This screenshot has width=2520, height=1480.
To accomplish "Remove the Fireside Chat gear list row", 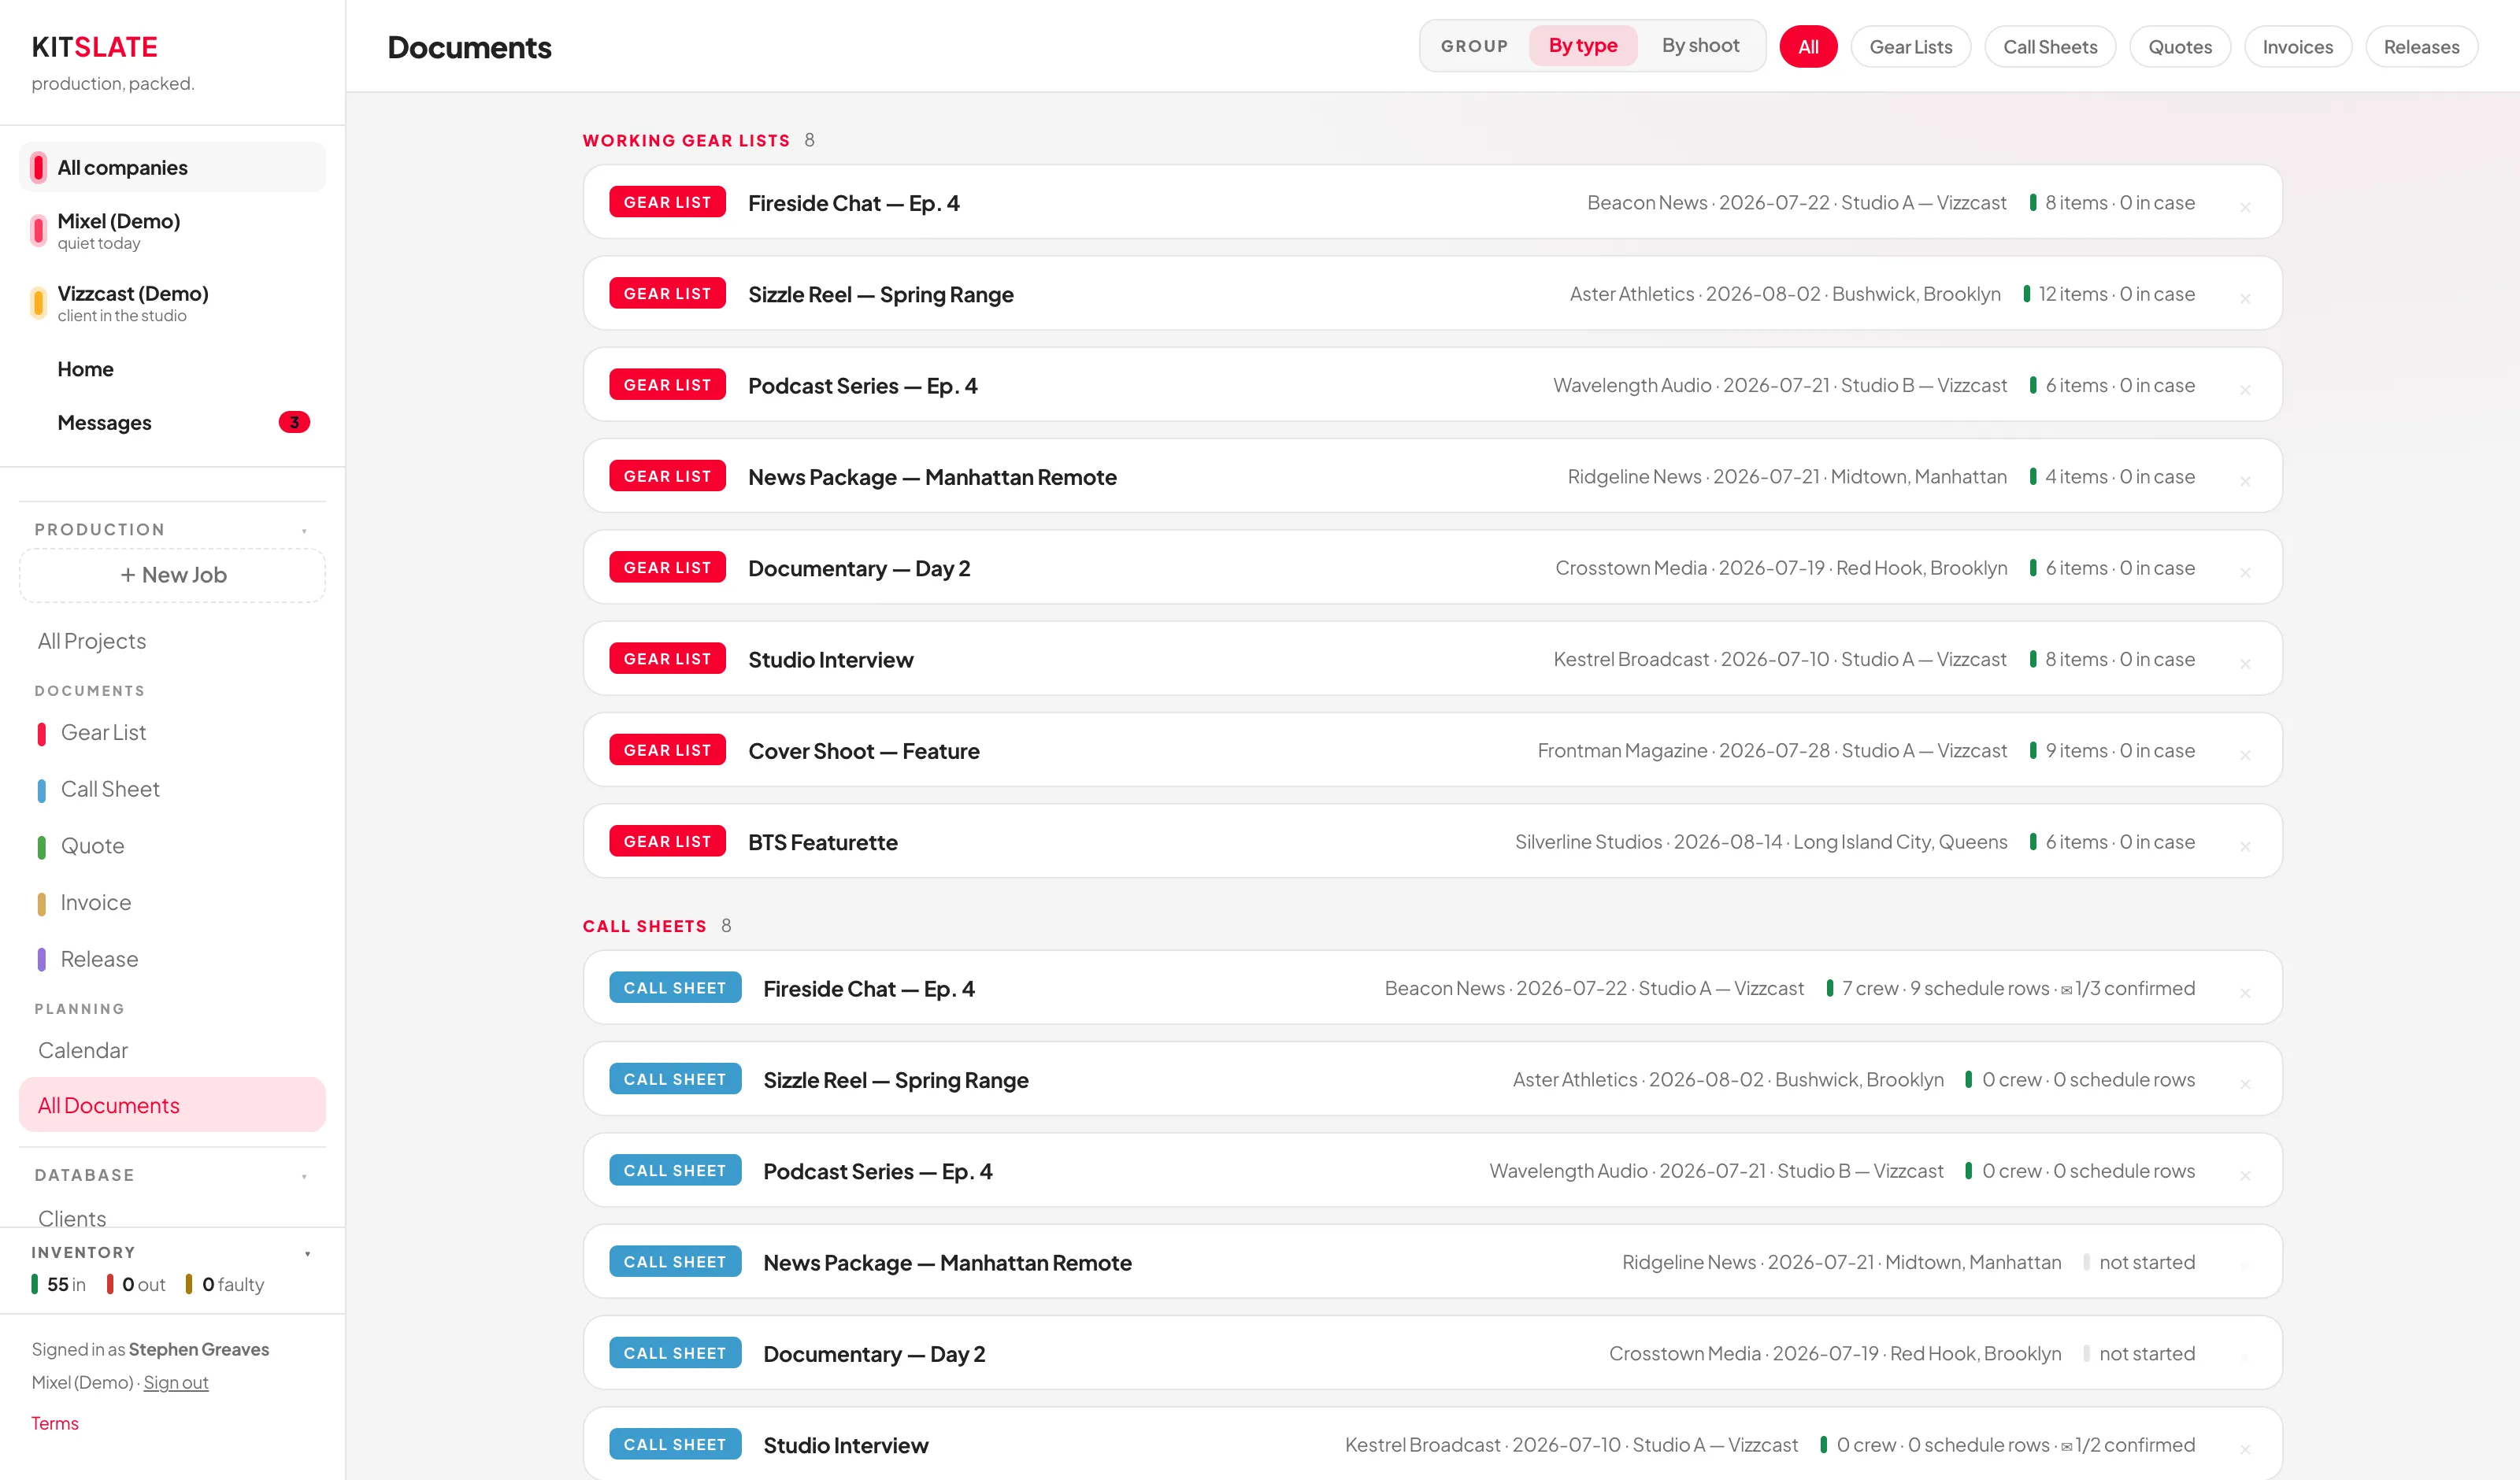I will (2245, 207).
